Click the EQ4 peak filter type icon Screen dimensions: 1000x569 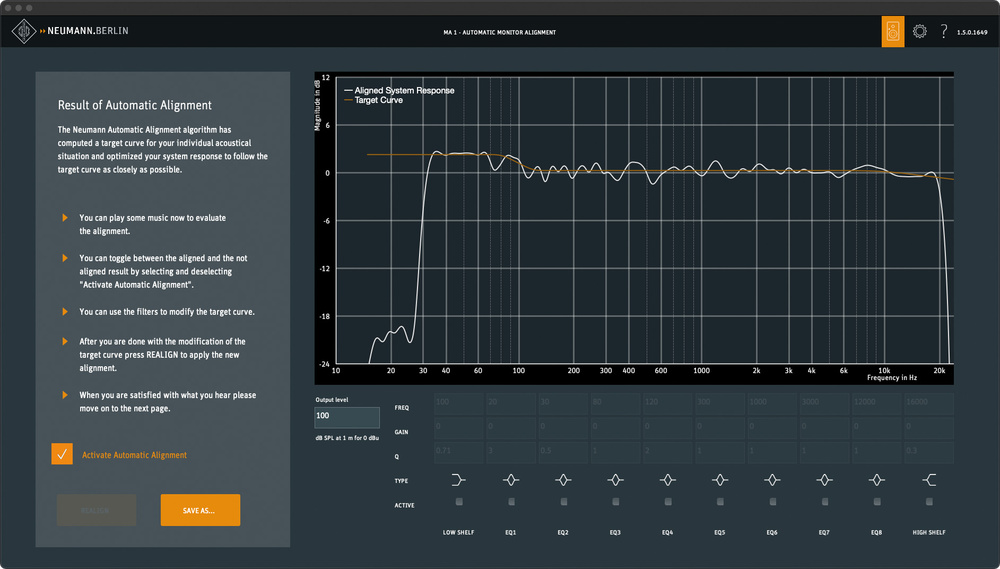(667, 480)
